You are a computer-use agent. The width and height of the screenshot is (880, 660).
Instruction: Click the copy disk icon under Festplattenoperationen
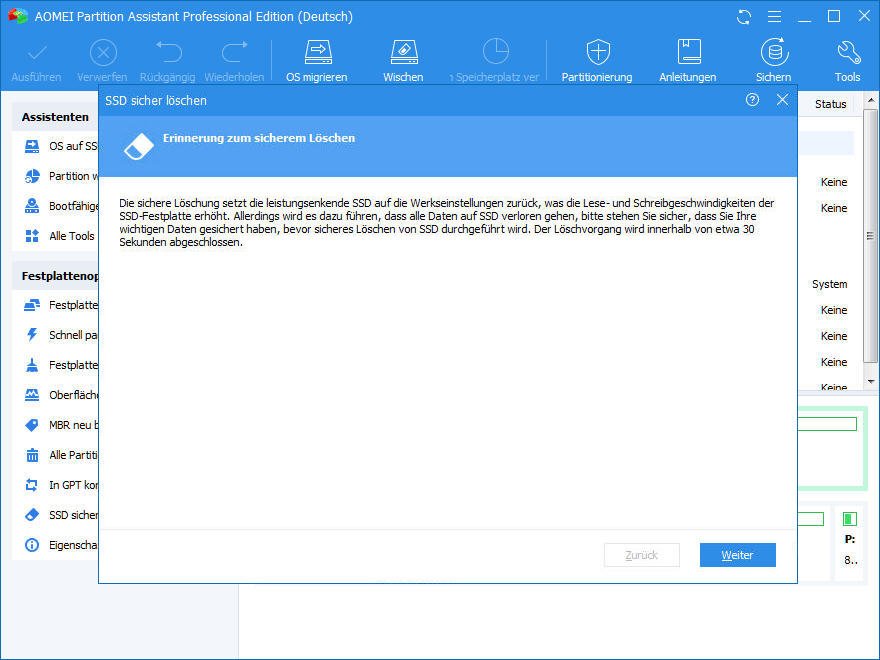(x=32, y=305)
